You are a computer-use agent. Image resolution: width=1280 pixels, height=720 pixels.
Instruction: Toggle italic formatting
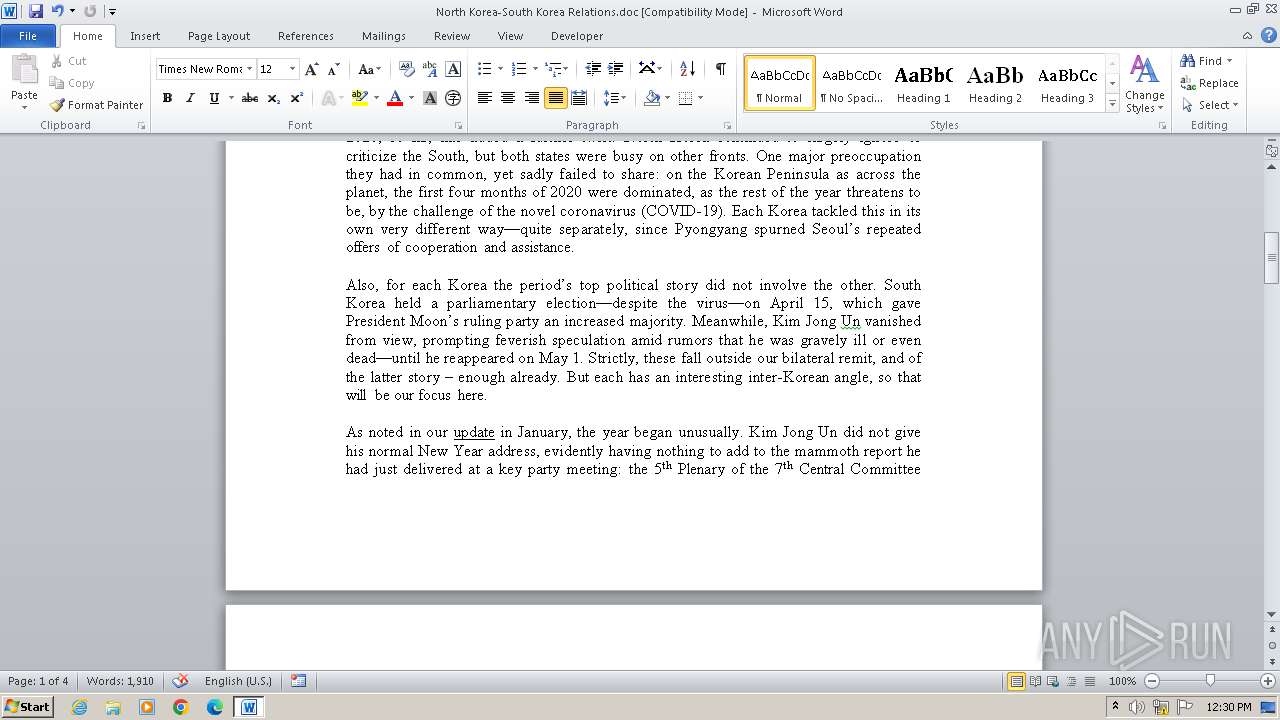(190, 98)
